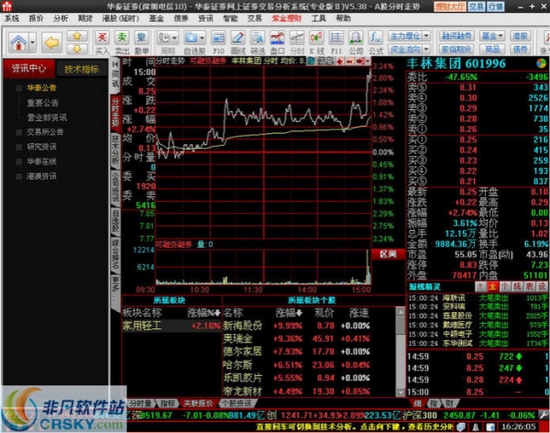Screen dimensions: 550x433
Task: Click the 债券 toolbar button
Action: 520,49
